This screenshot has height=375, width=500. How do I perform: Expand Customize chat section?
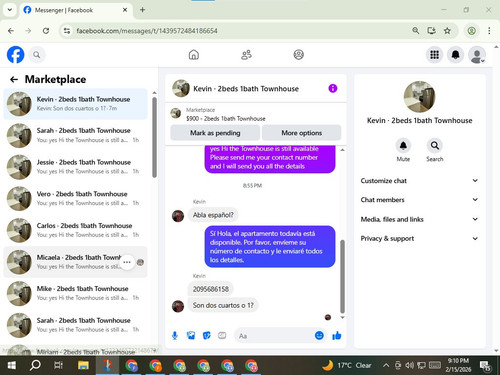click(419, 181)
